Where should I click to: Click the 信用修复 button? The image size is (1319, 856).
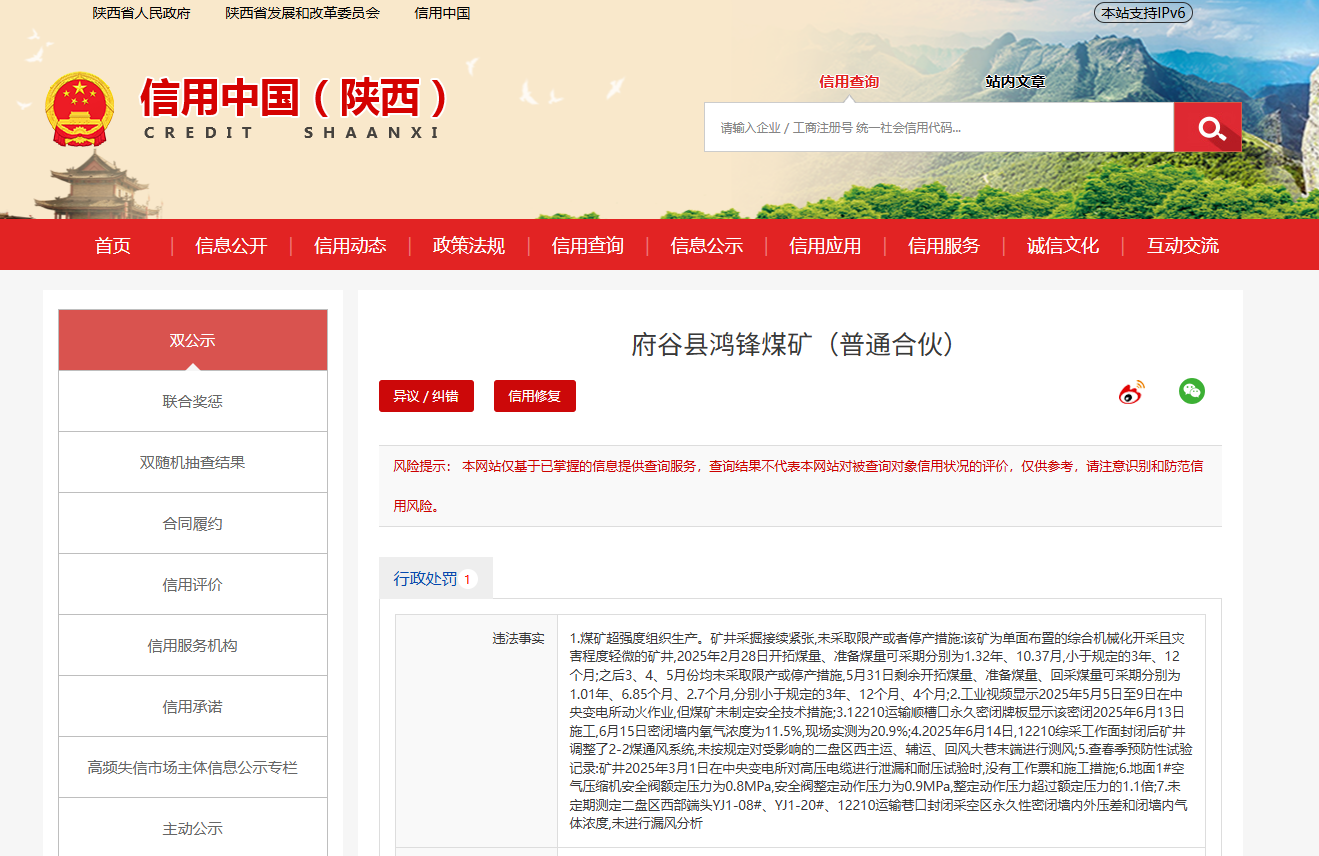tap(535, 396)
